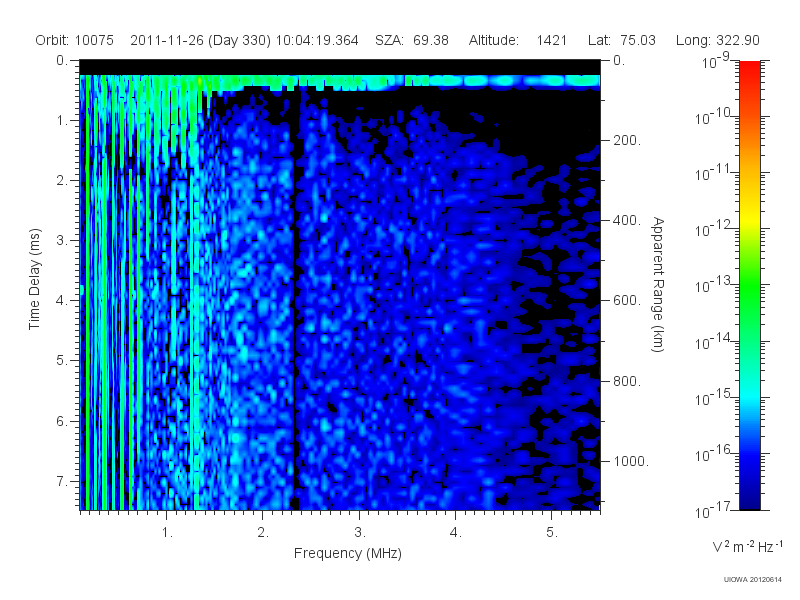This screenshot has width=800, height=600.
Task: Click the Time Delay (ms) axis label
Action: click(34, 279)
